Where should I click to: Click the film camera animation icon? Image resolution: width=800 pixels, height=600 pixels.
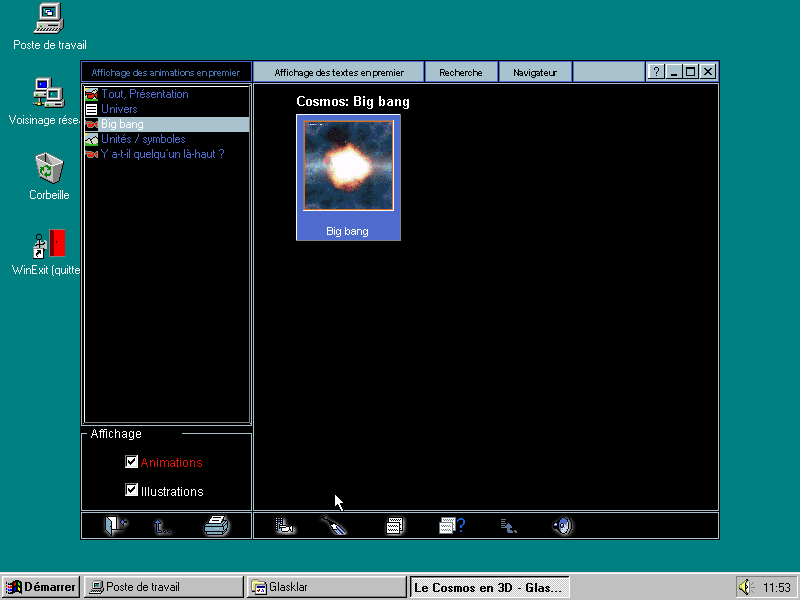pos(285,526)
